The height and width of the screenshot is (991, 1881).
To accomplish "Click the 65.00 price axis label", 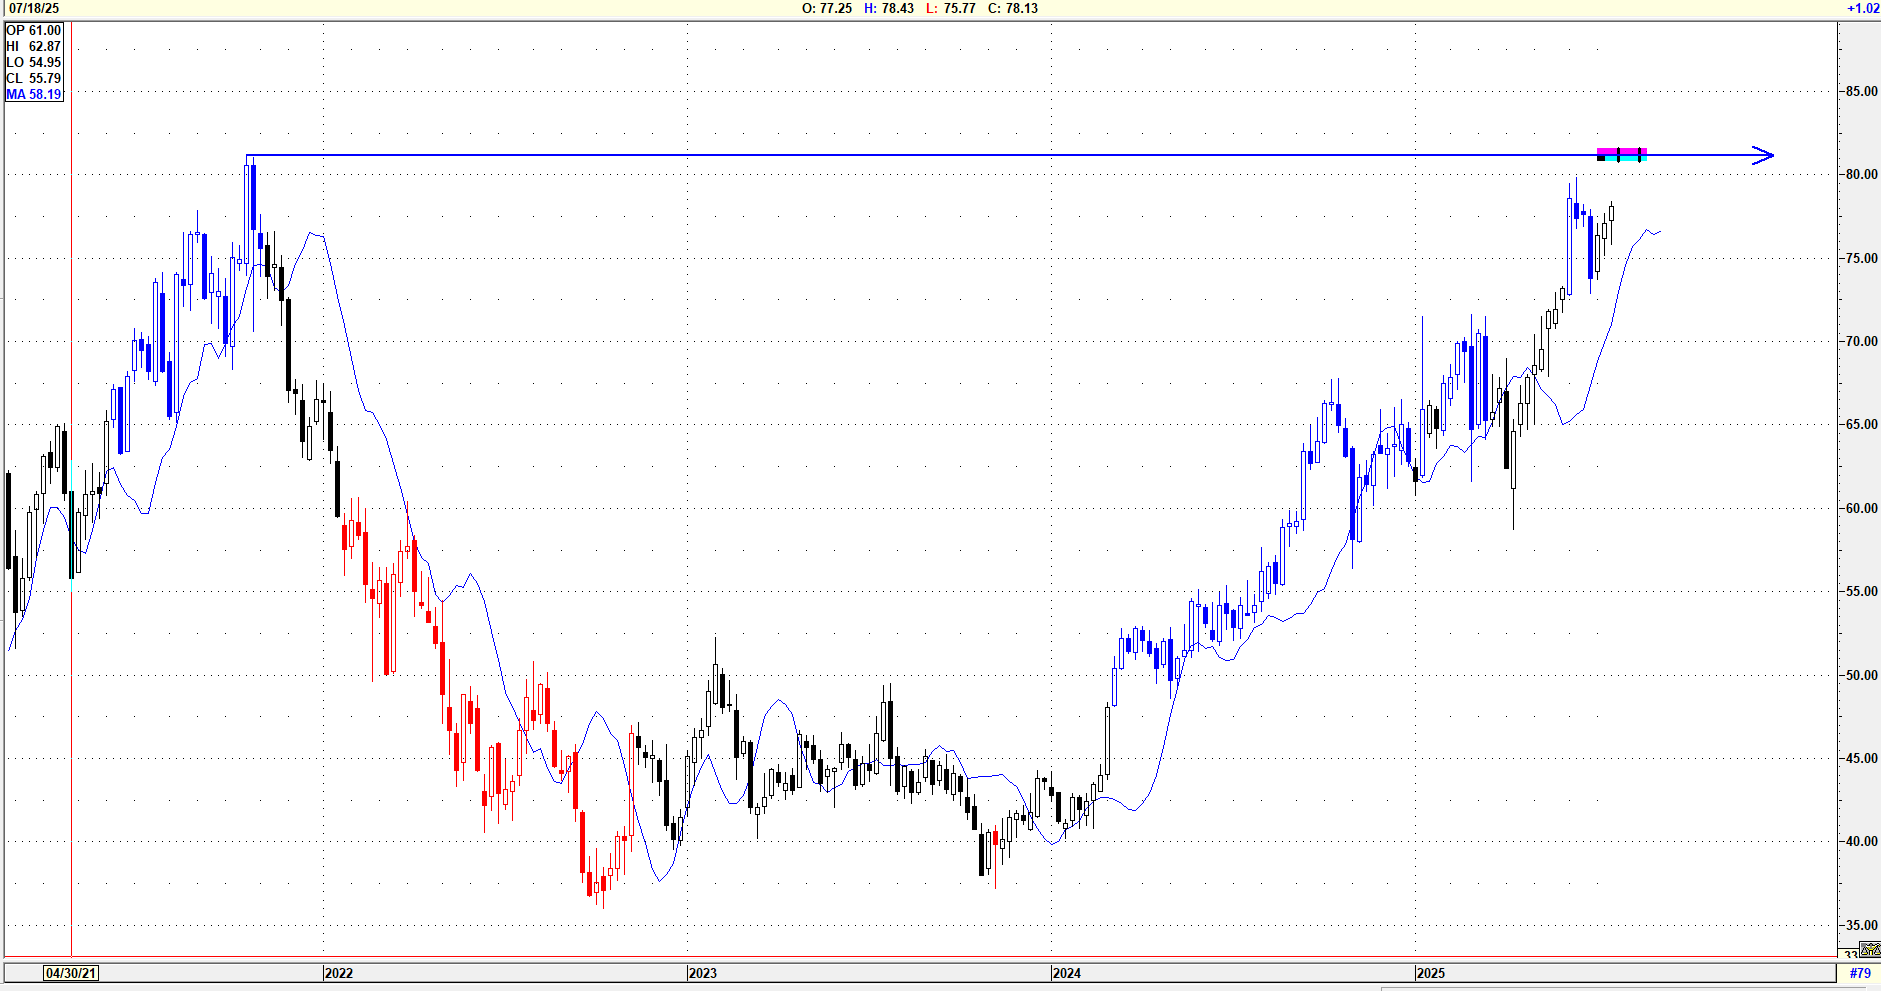I will 1862,424.
